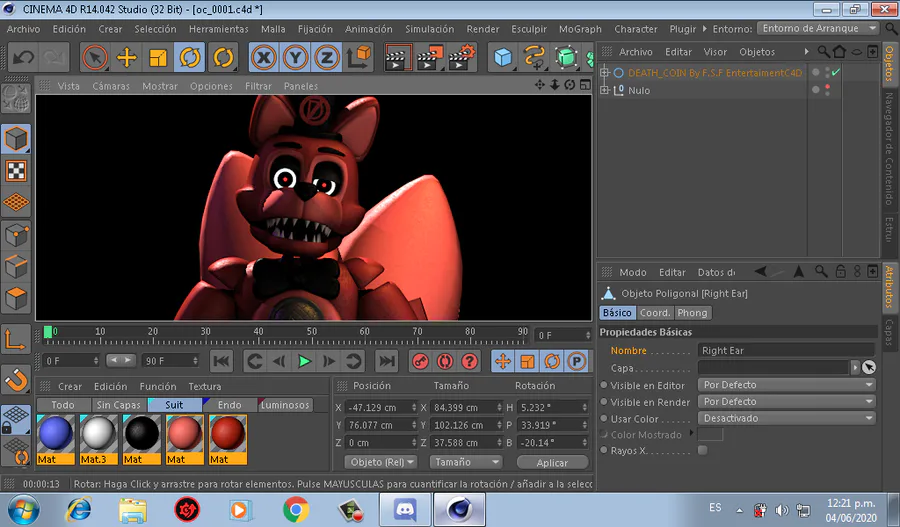Switch to the Coord. tab
Screen dimensions: 900x527
coord(655,313)
